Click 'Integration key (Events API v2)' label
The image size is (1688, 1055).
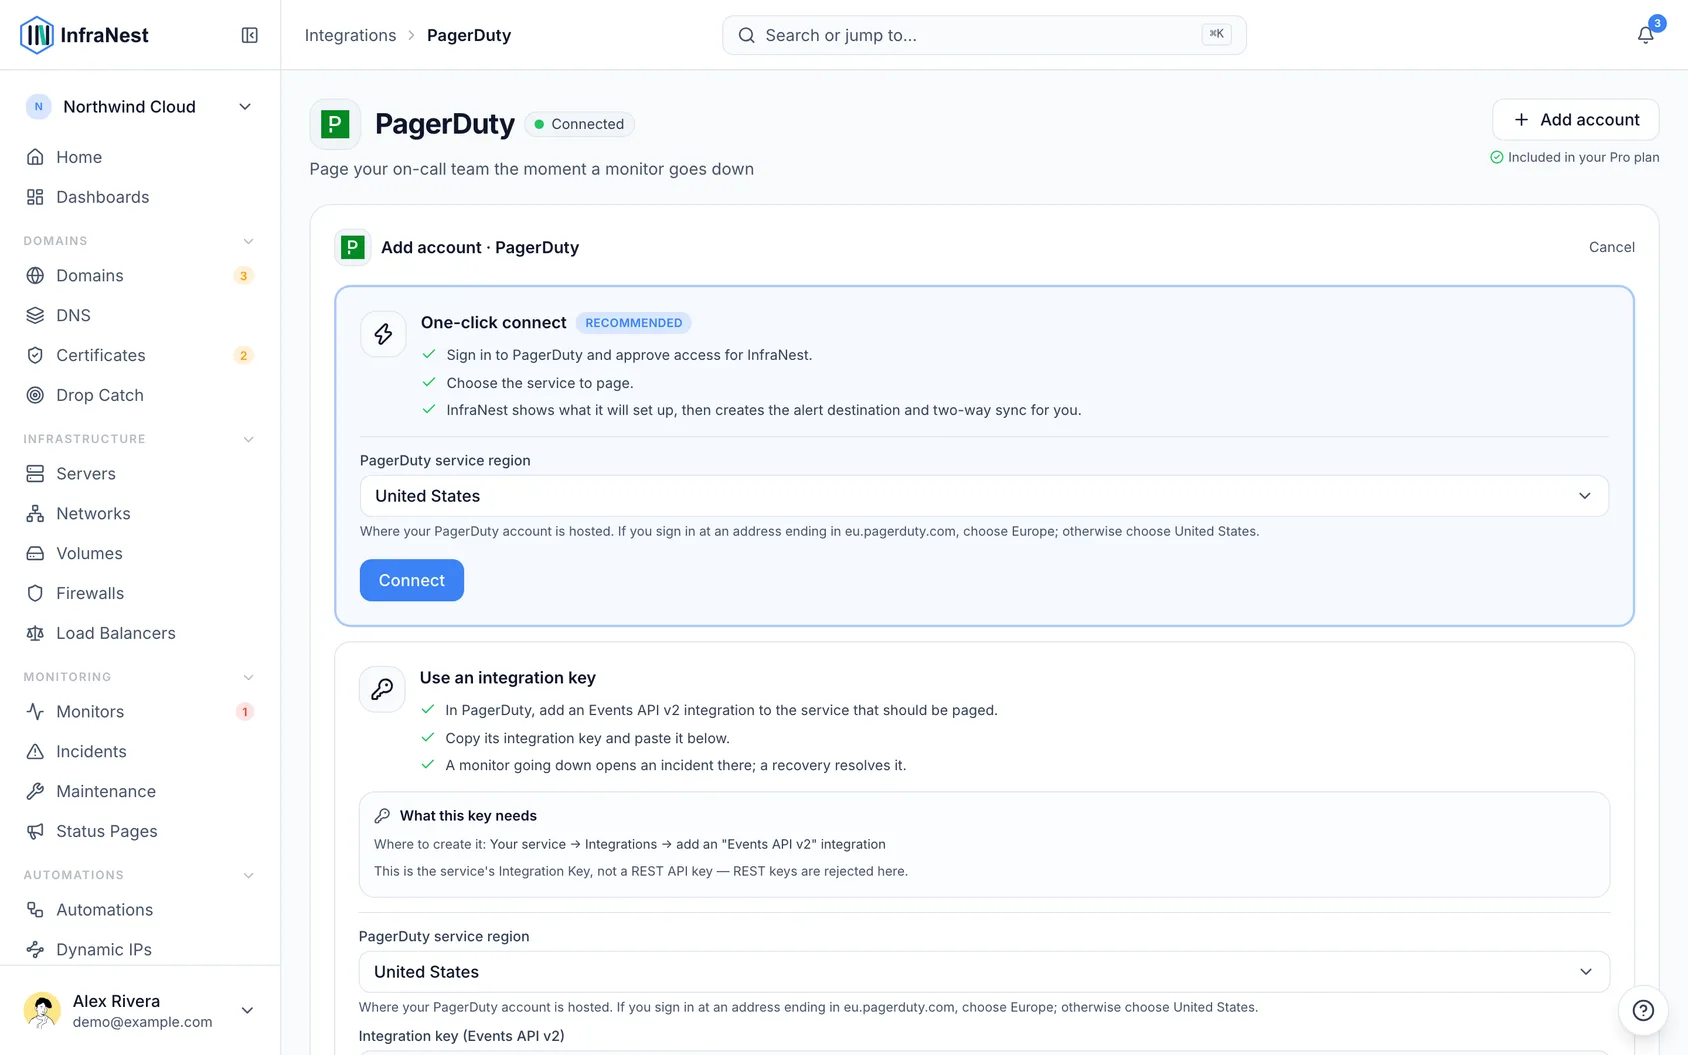pyautogui.click(x=462, y=1036)
